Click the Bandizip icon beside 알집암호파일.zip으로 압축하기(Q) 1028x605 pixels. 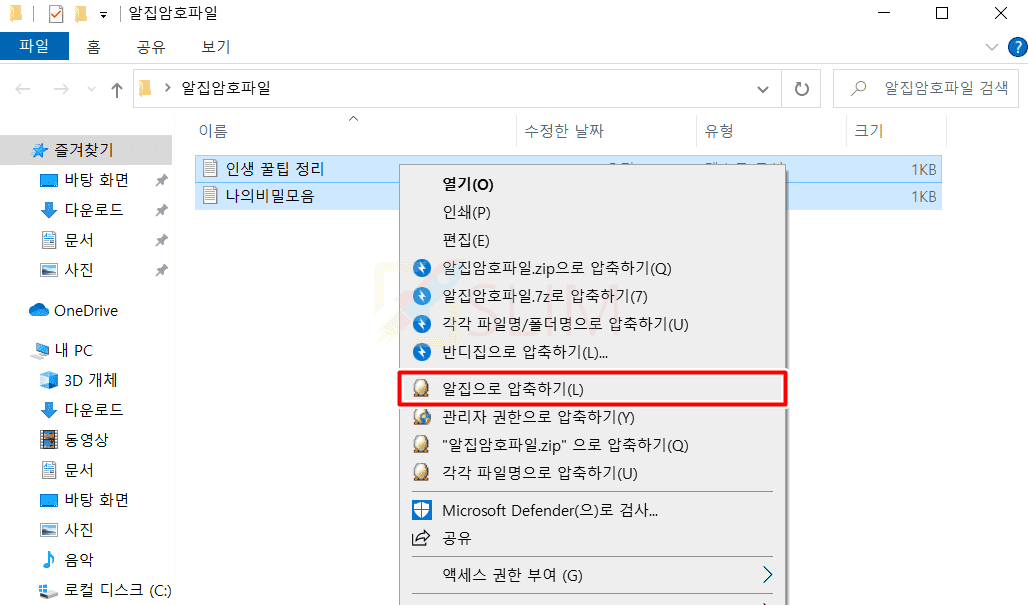(422, 268)
